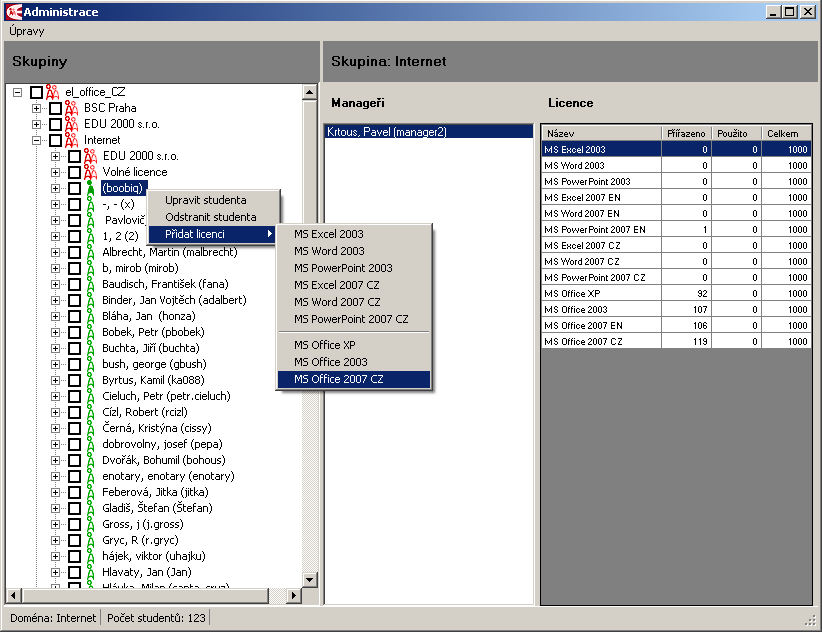
Task: Click the student icon of Cieluch, Petr
Action: (90, 396)
